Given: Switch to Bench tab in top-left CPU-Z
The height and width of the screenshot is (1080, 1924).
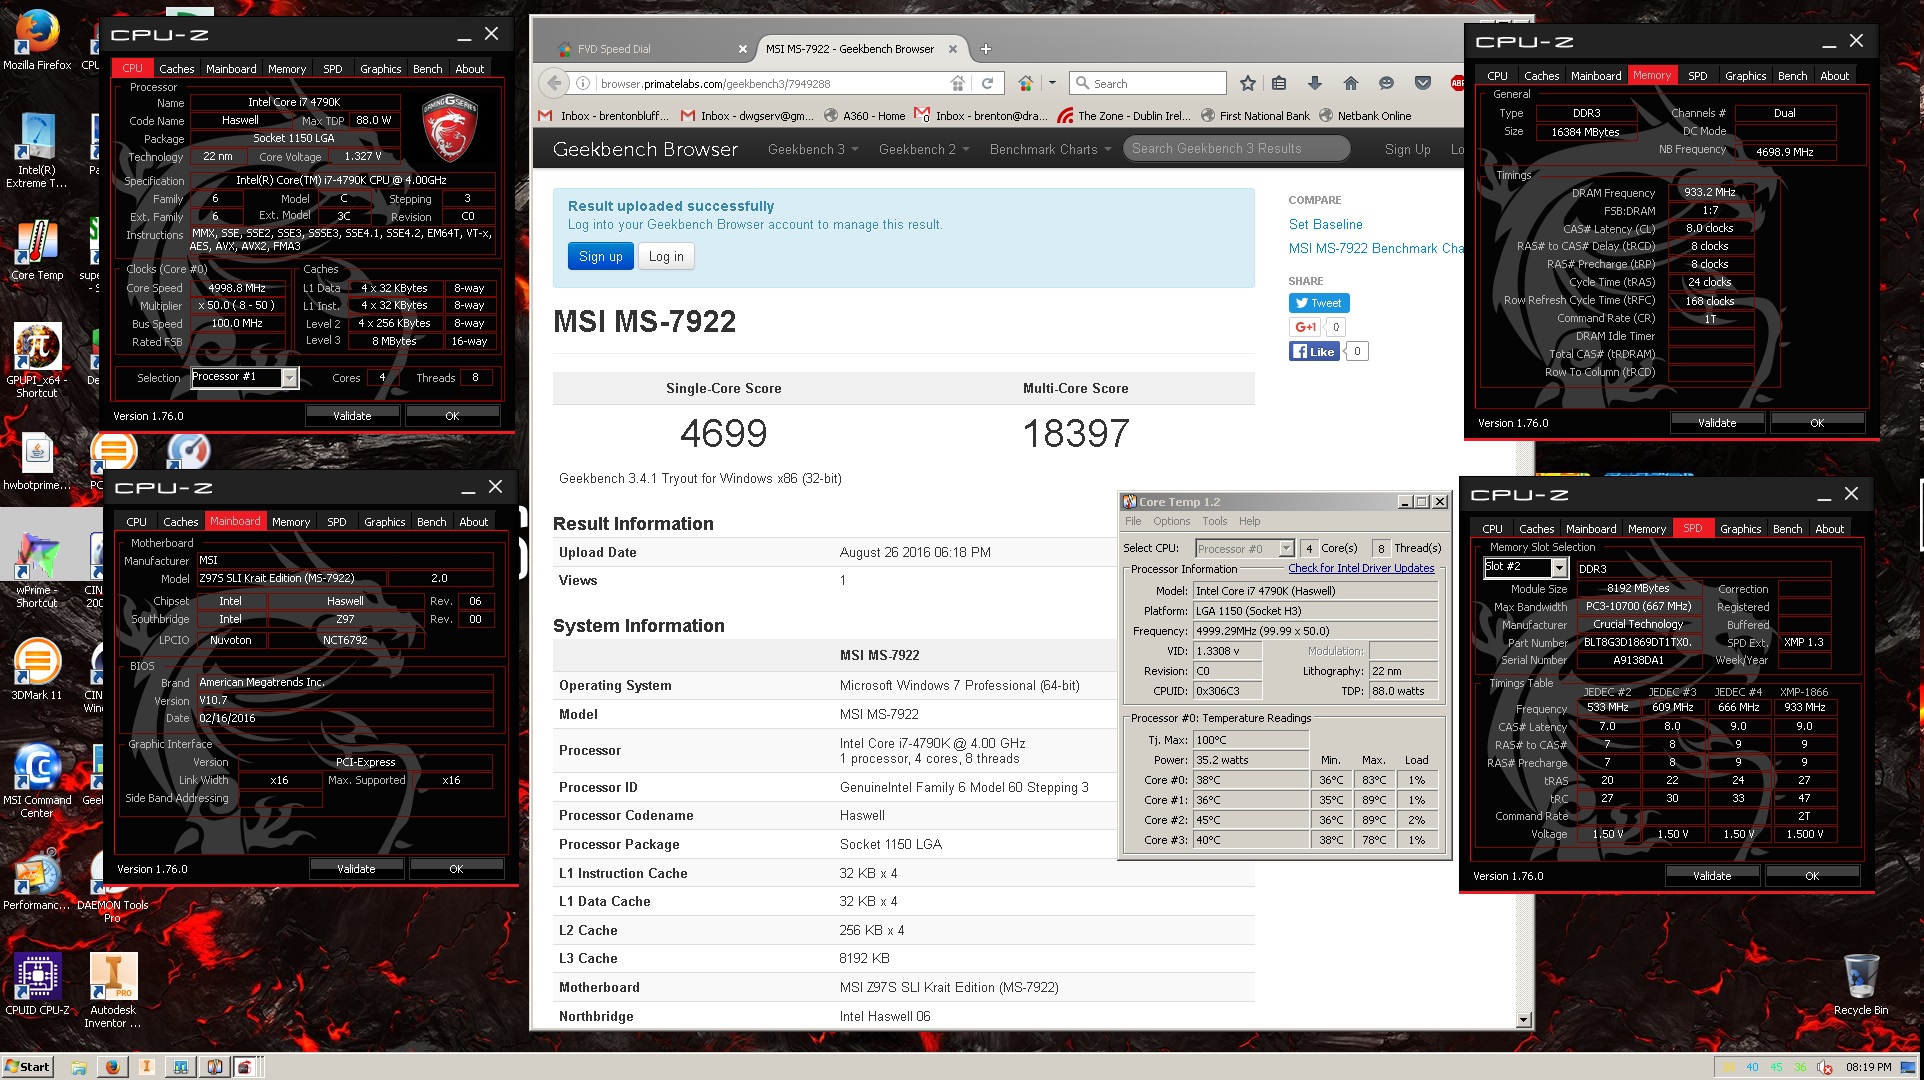Looking at the screenshot, I should pyautogui.click(x=427, y=68).
